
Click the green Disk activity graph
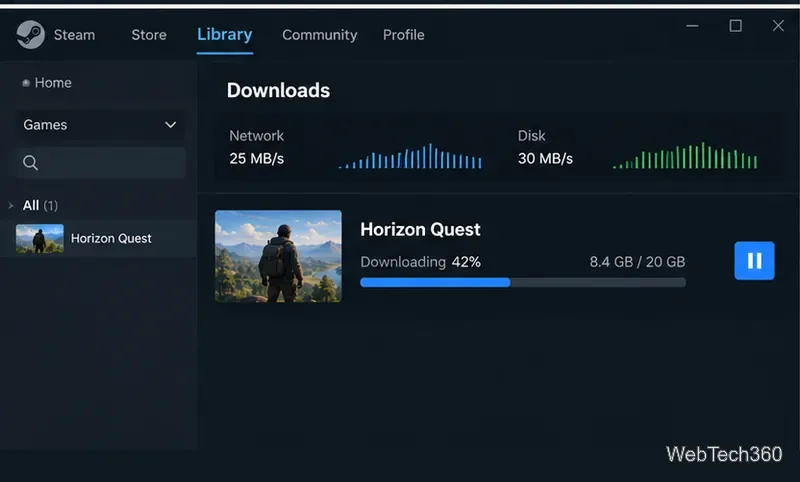685,156
